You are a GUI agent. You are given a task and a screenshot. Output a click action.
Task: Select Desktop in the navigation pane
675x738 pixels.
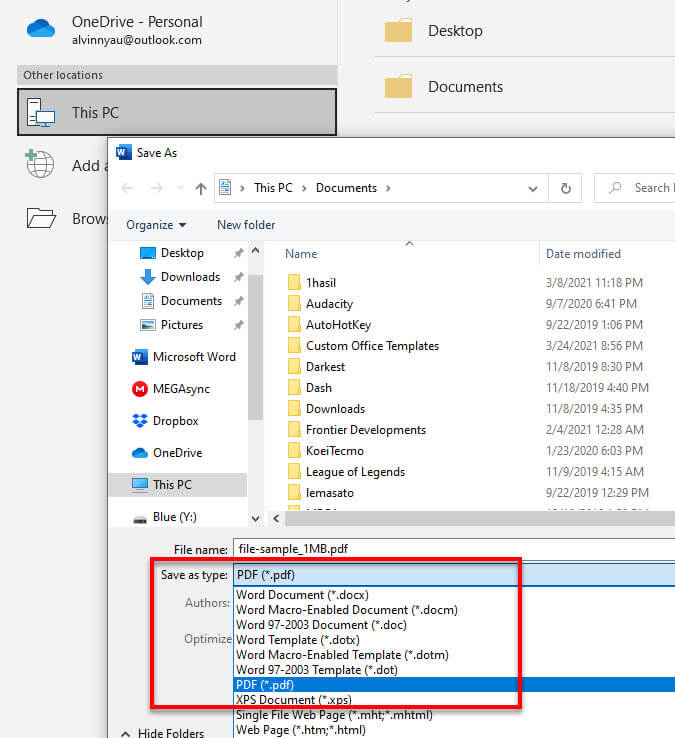[x=182, y=253]
